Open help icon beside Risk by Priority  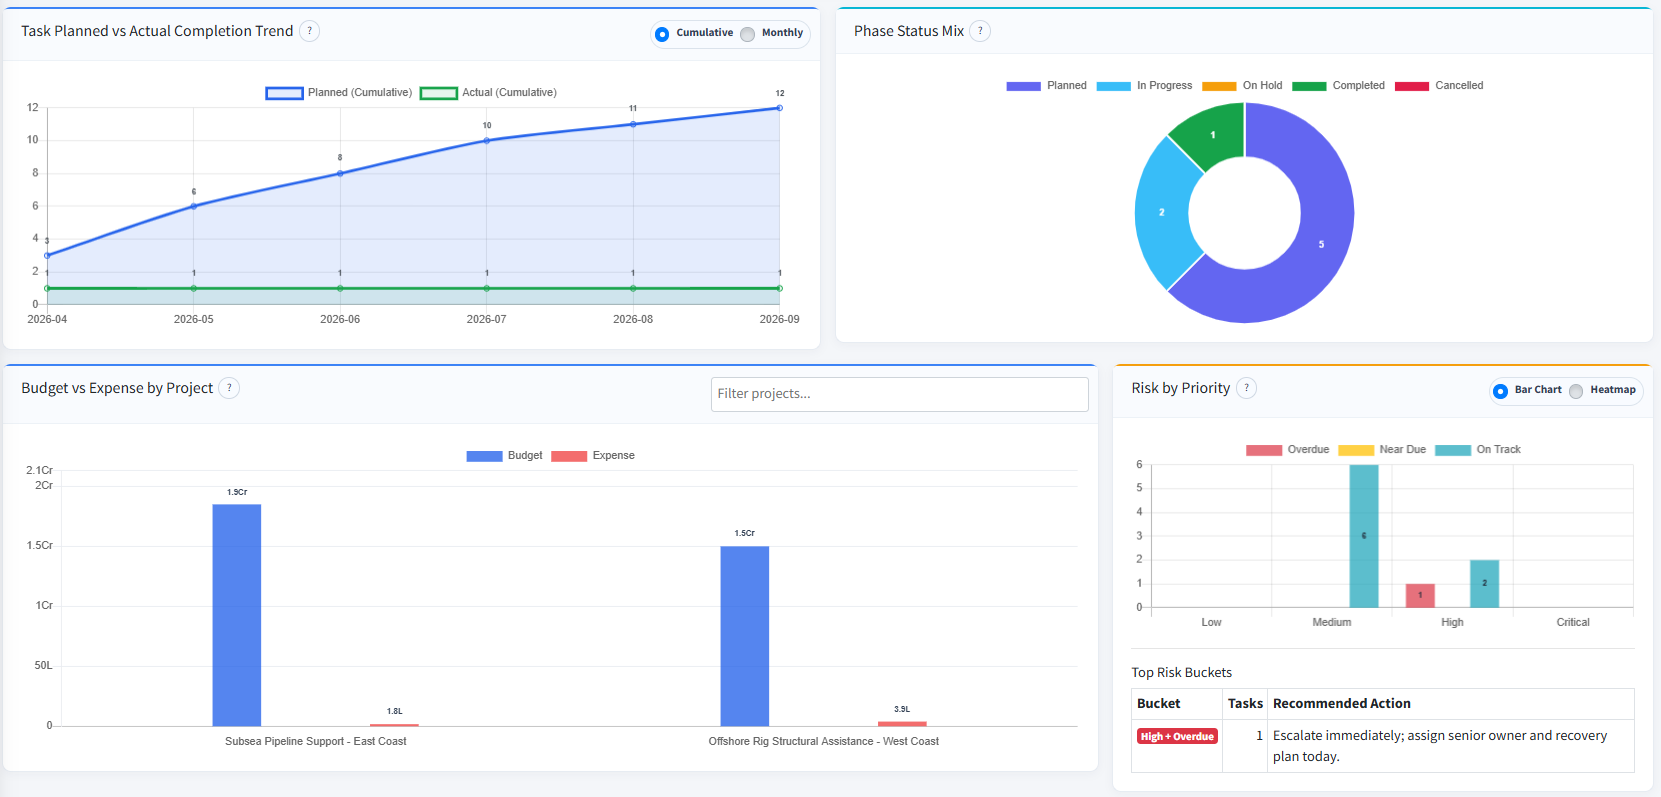[1246, 388]
